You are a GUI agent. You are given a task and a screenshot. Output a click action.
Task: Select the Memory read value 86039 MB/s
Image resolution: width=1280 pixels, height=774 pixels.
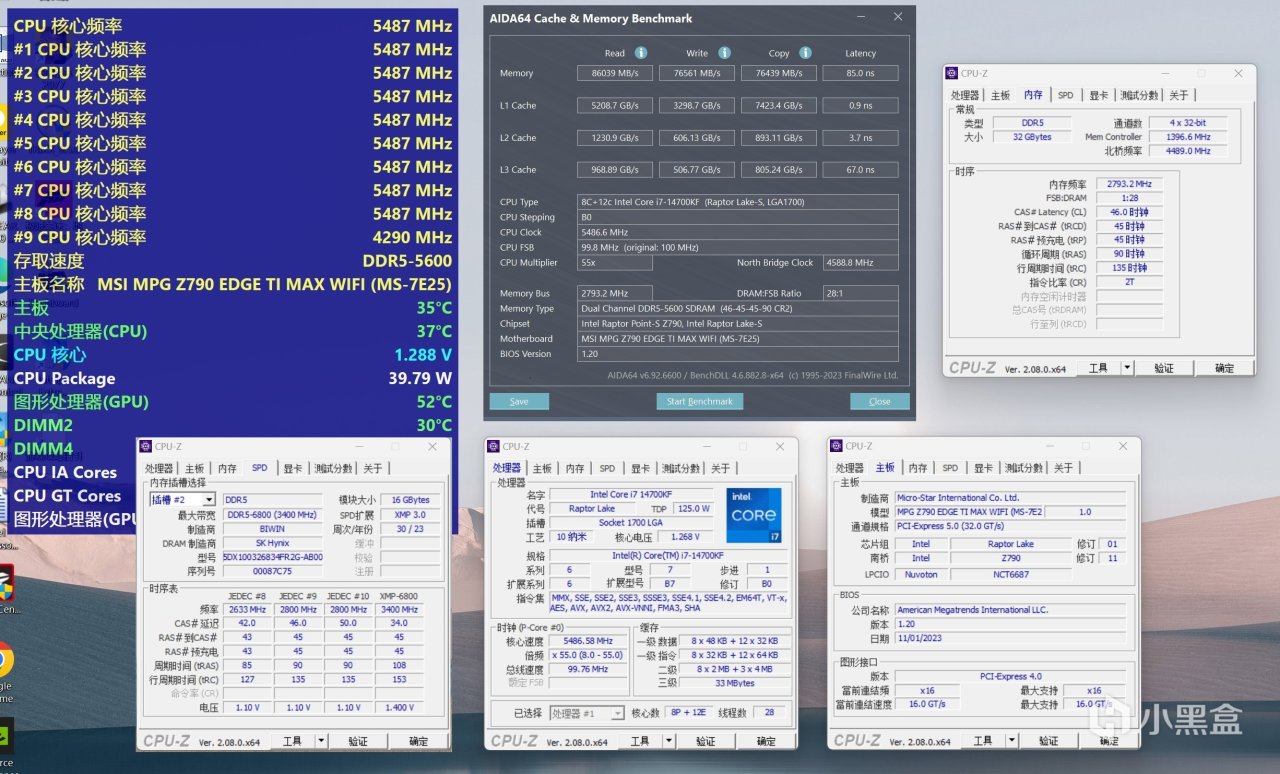click(615, 73)
